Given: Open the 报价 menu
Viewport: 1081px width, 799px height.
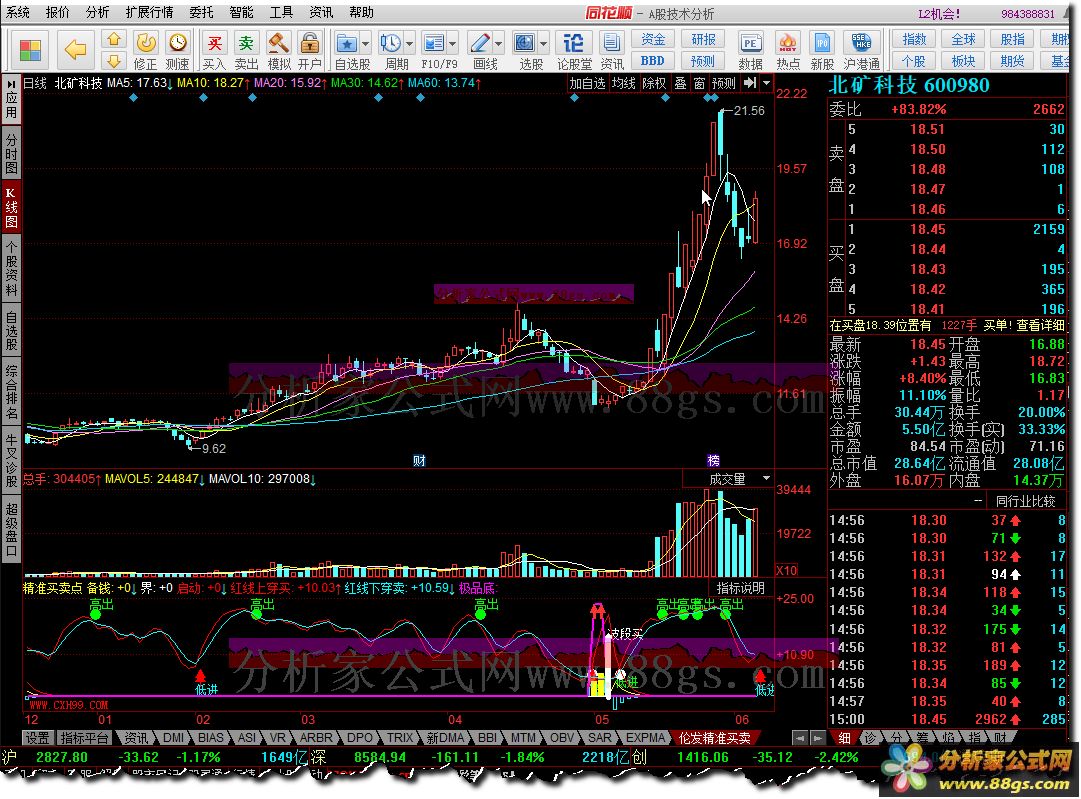Looking at the screenshot, I should tap(58, 12).
